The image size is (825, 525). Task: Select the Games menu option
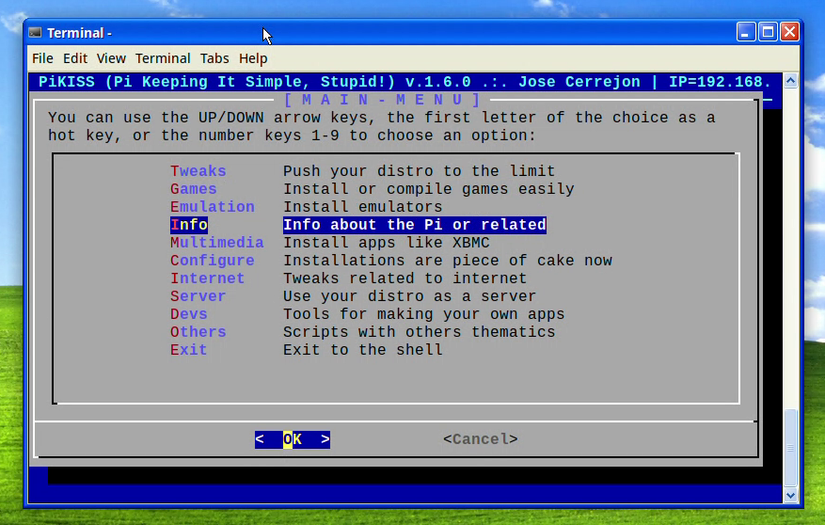[193, 189]
